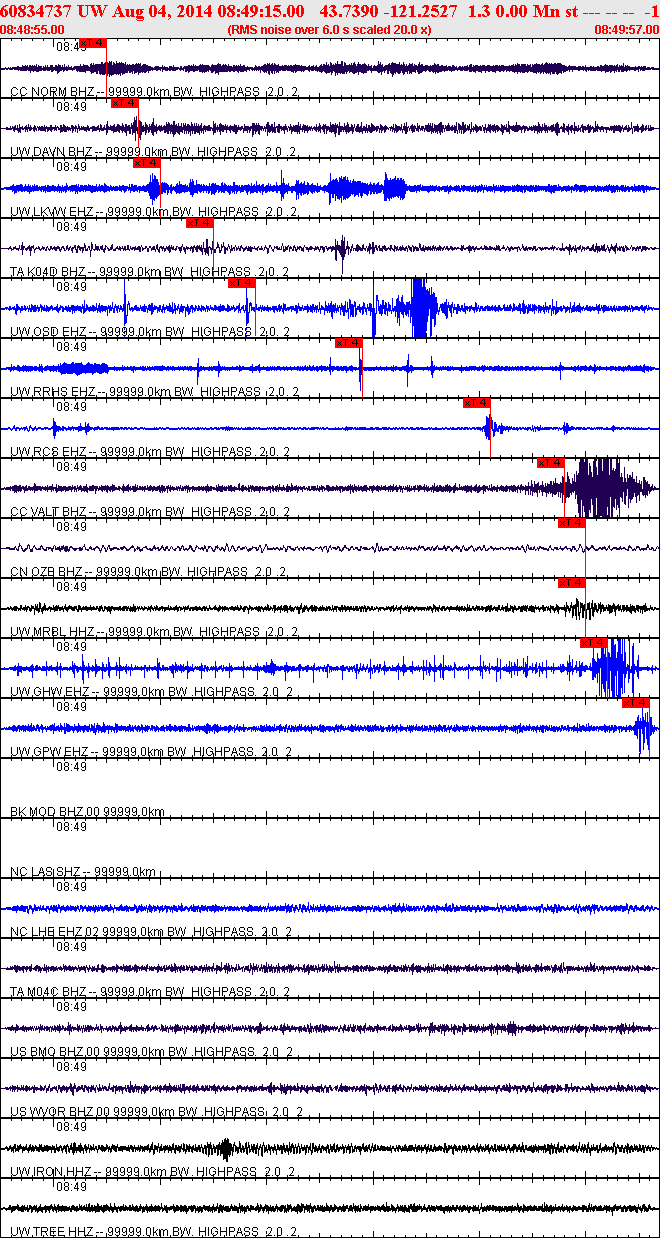Click the 08:49 time label on BK MOD trace
Screen dimensions: 660x1238
[x=70, y=767]
